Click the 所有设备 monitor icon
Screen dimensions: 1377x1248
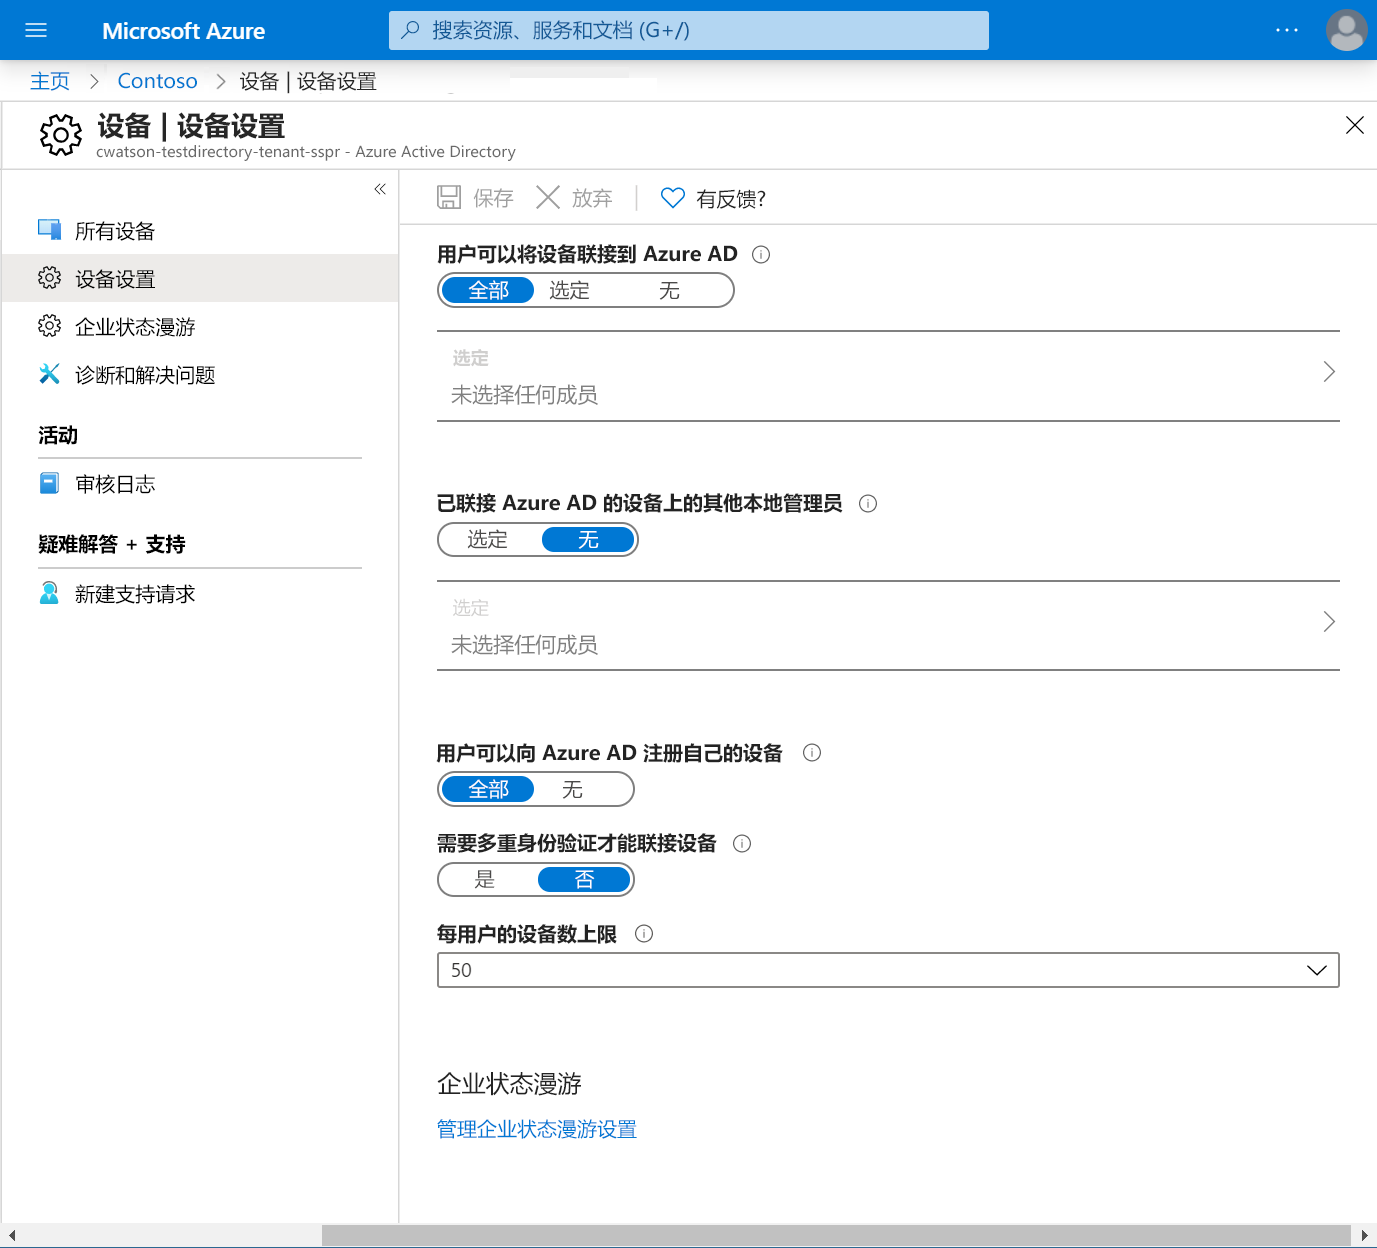coord(49,230)
